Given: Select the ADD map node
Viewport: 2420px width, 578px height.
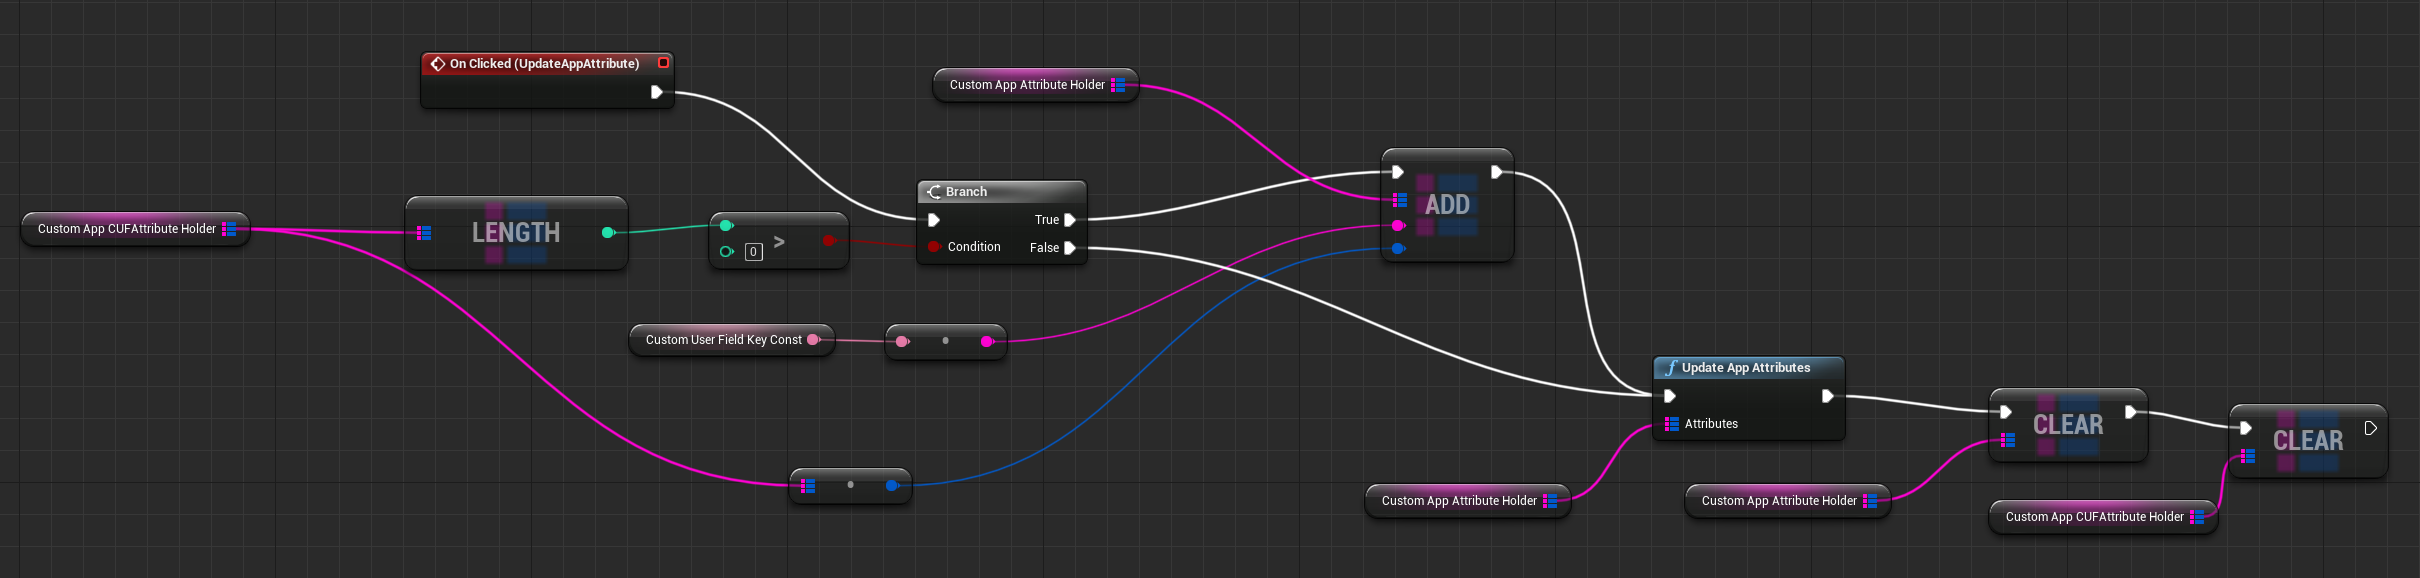Looking at the screenshot, I should (1447, 205).
